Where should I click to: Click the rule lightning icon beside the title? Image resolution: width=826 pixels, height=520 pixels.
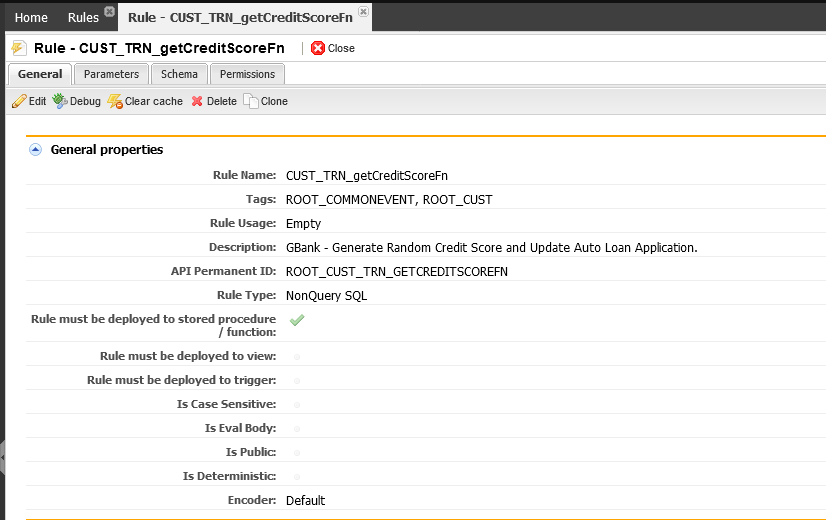pyautogui.click(x=19, y=48)
